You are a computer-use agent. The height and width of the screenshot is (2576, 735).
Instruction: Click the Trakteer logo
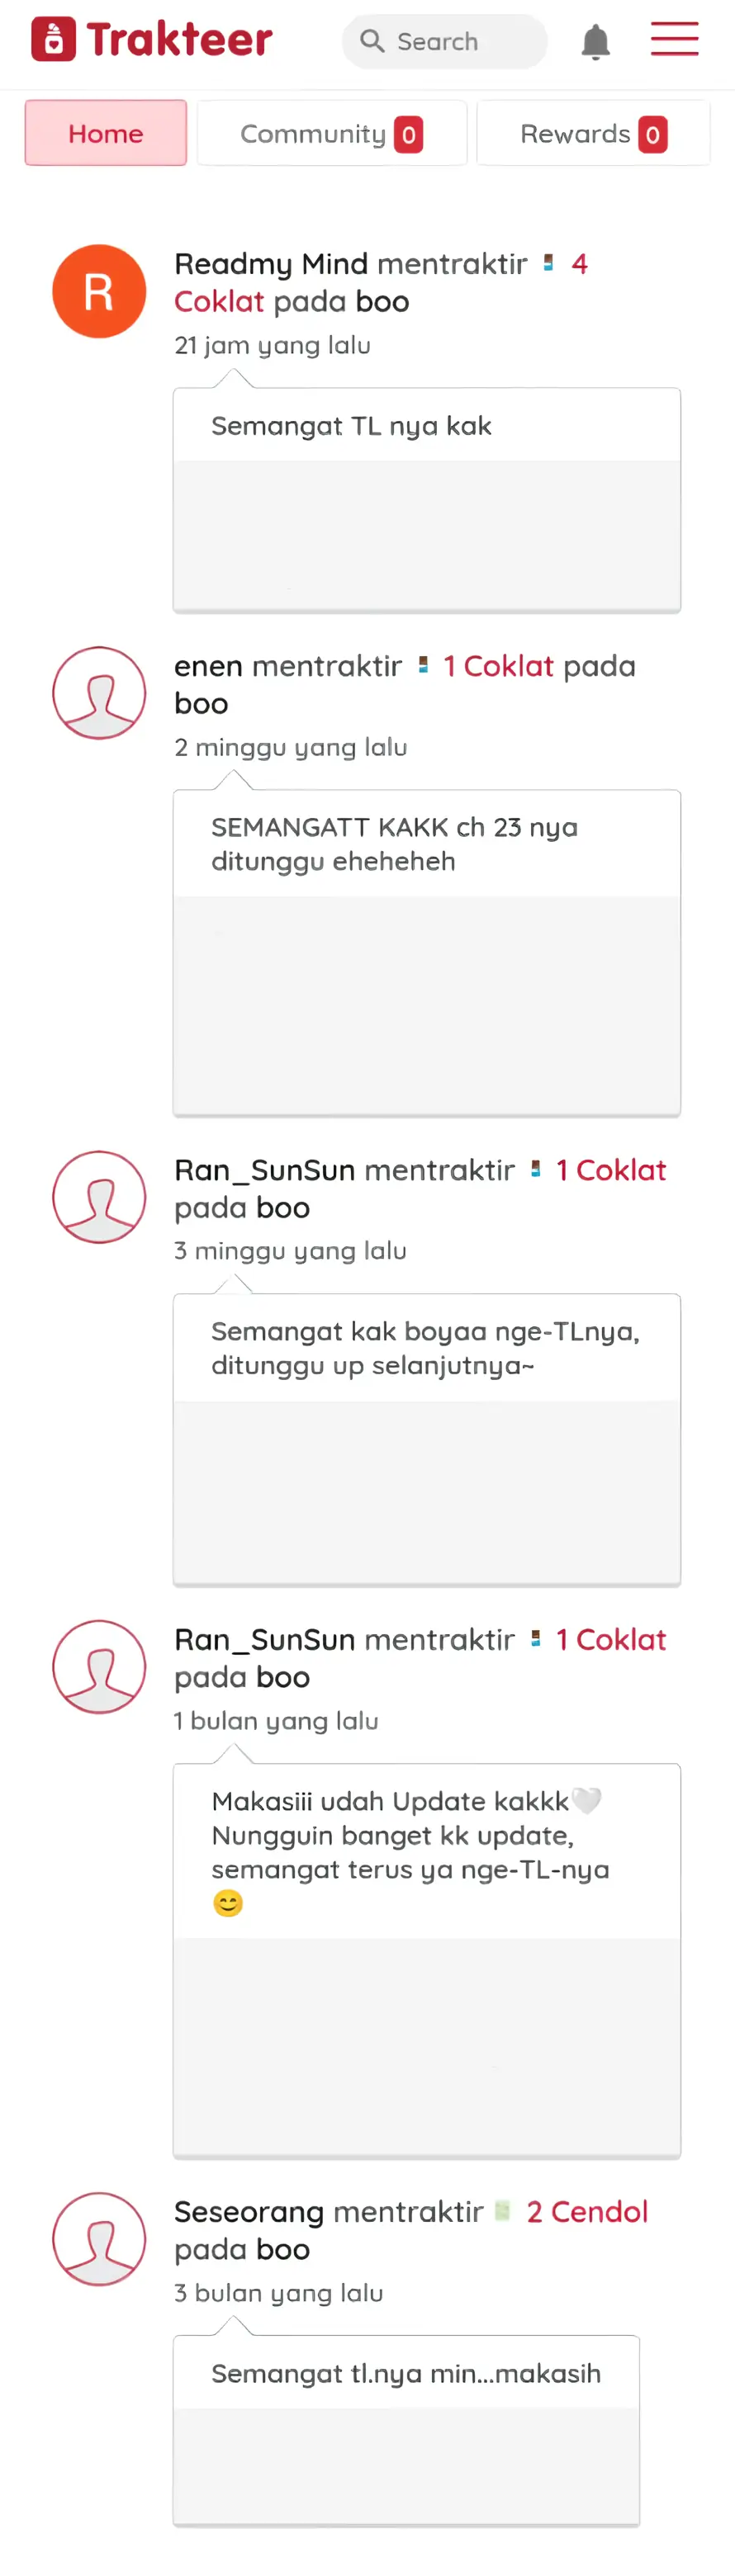click(151, 40)
